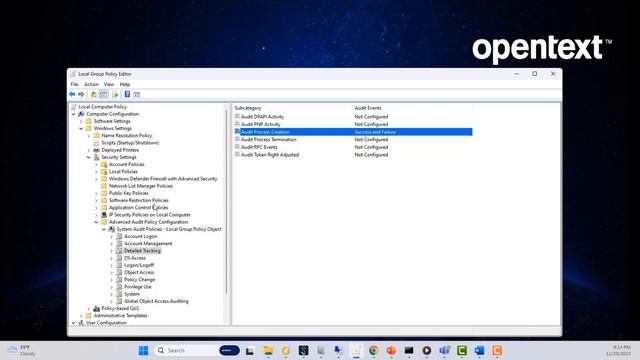This screenshot has height=360, width=640.
Task: Select Account Management audit category
Action: pyautogui.click(x=148, y=244)
